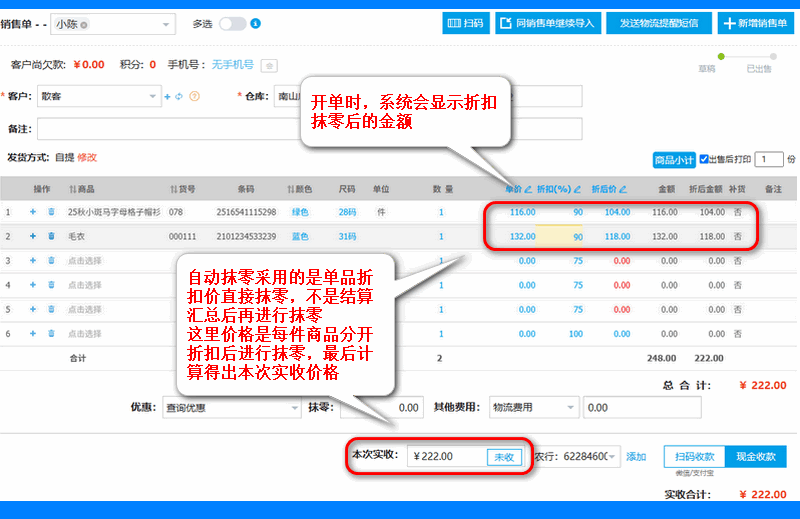Click the 本次实收 amount field
The height and width of the screenshot is (519, 800).
447,456
